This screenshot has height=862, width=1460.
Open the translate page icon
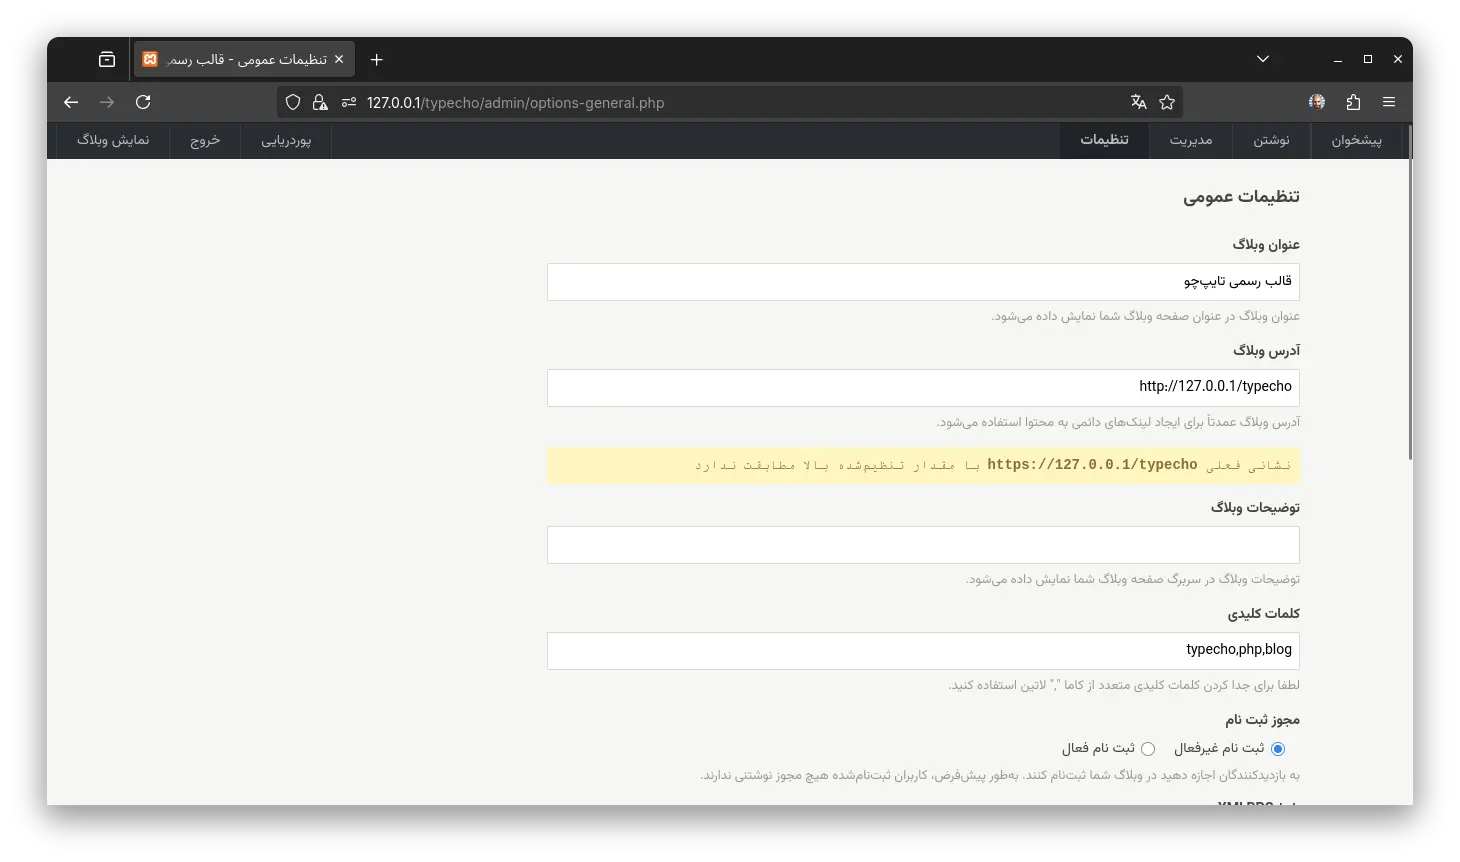[1138, 102]
